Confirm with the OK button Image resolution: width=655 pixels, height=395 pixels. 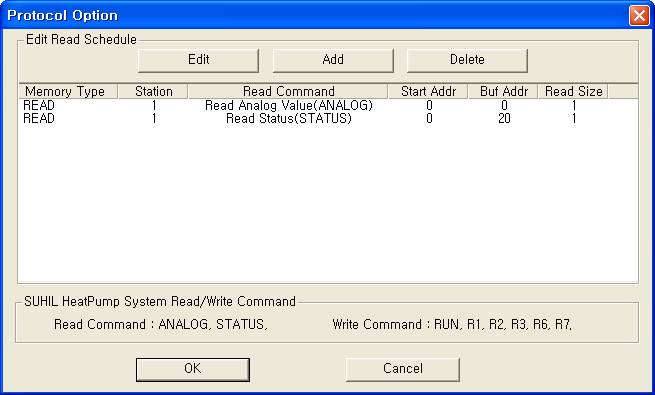pos(193,369)
